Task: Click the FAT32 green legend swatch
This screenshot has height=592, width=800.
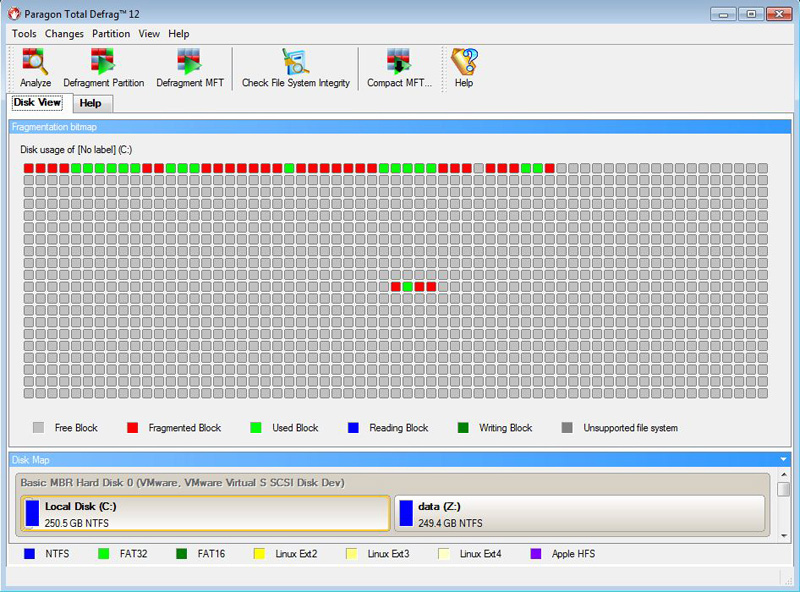Action: click(104, 554)
